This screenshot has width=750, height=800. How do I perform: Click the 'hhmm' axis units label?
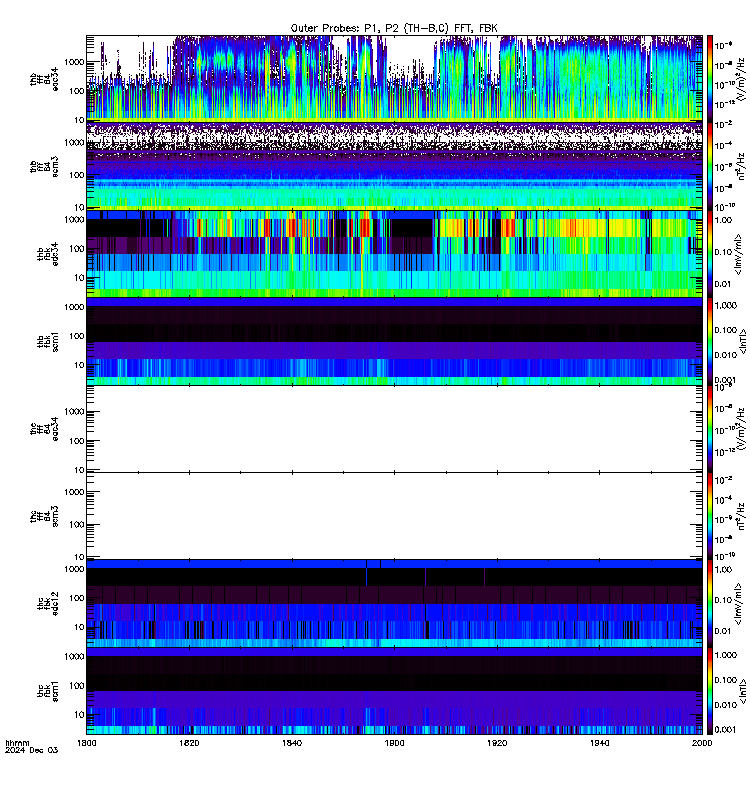[x=17, y=743]
